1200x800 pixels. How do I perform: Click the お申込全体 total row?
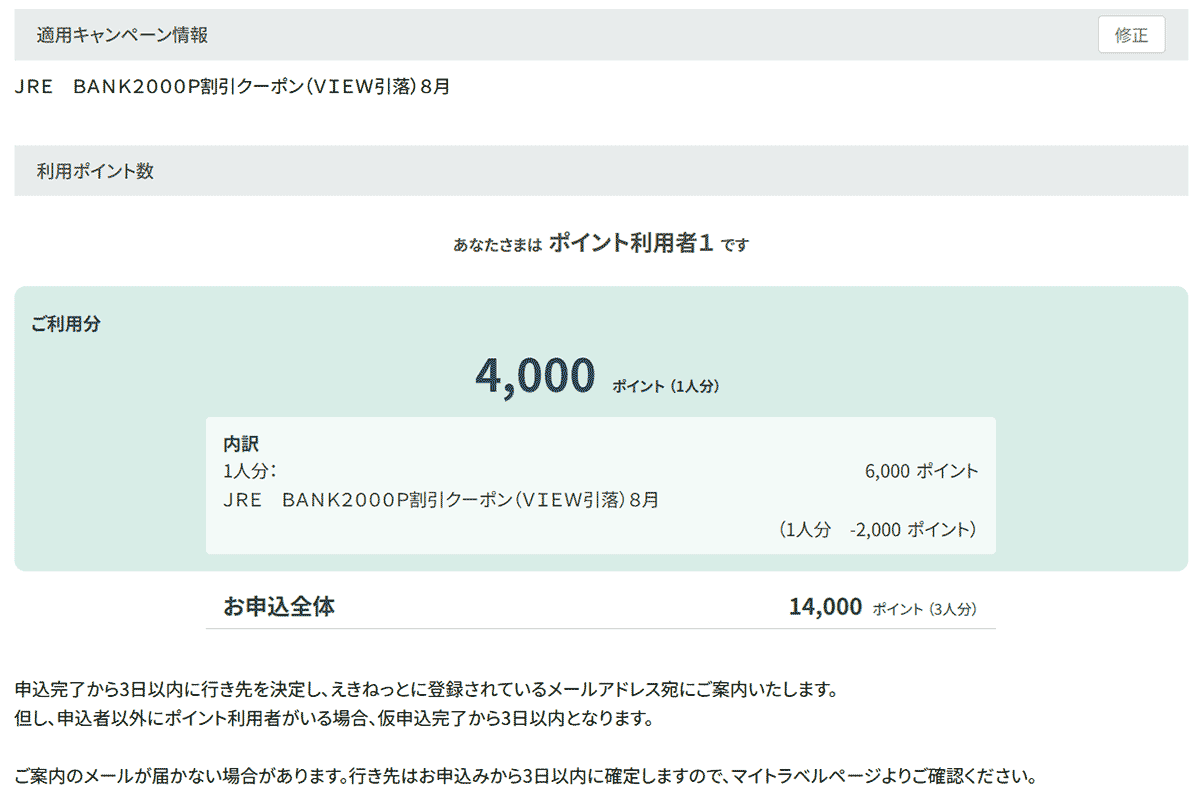click(x=281, y=606)
